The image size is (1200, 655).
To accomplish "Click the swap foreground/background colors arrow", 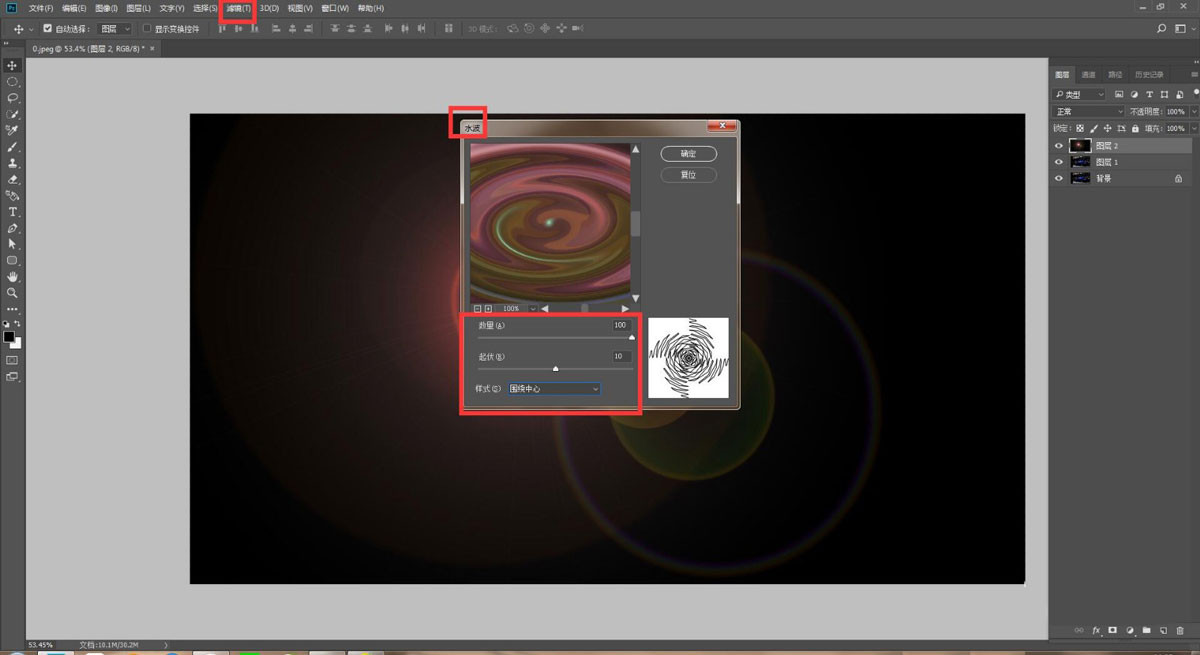I will point(18,325).
